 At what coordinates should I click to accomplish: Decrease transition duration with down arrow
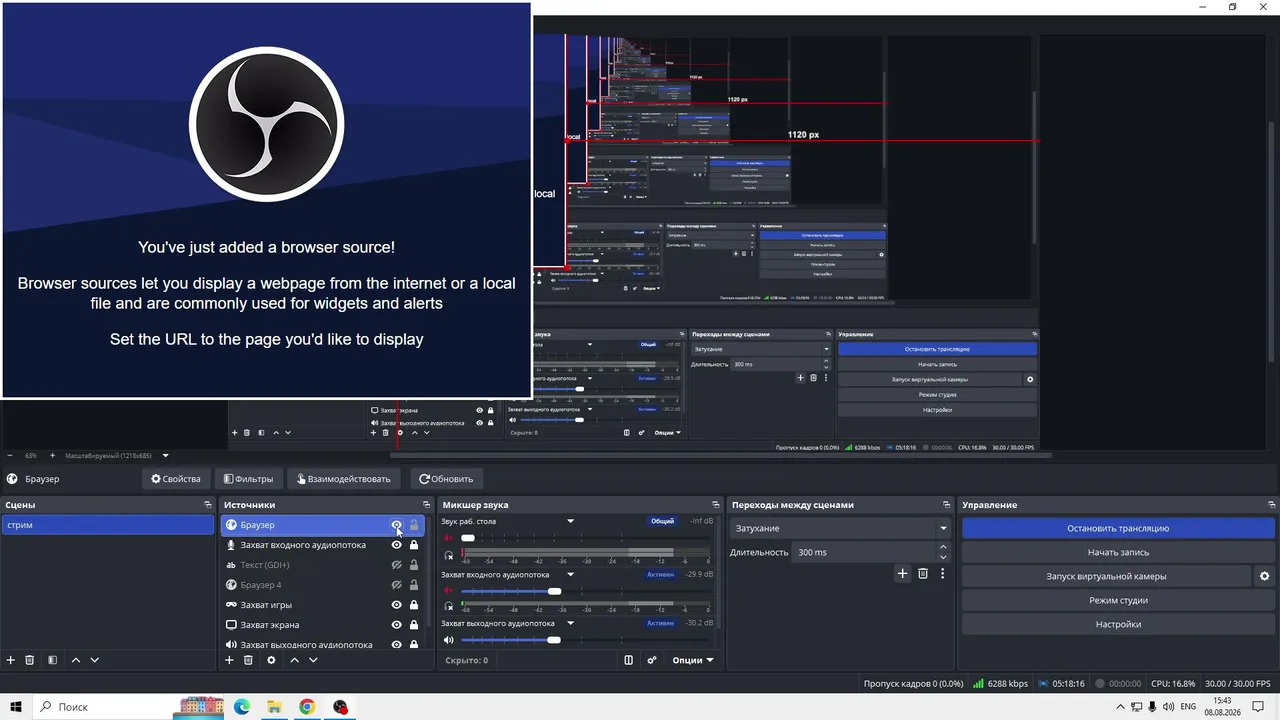[943, 557]
